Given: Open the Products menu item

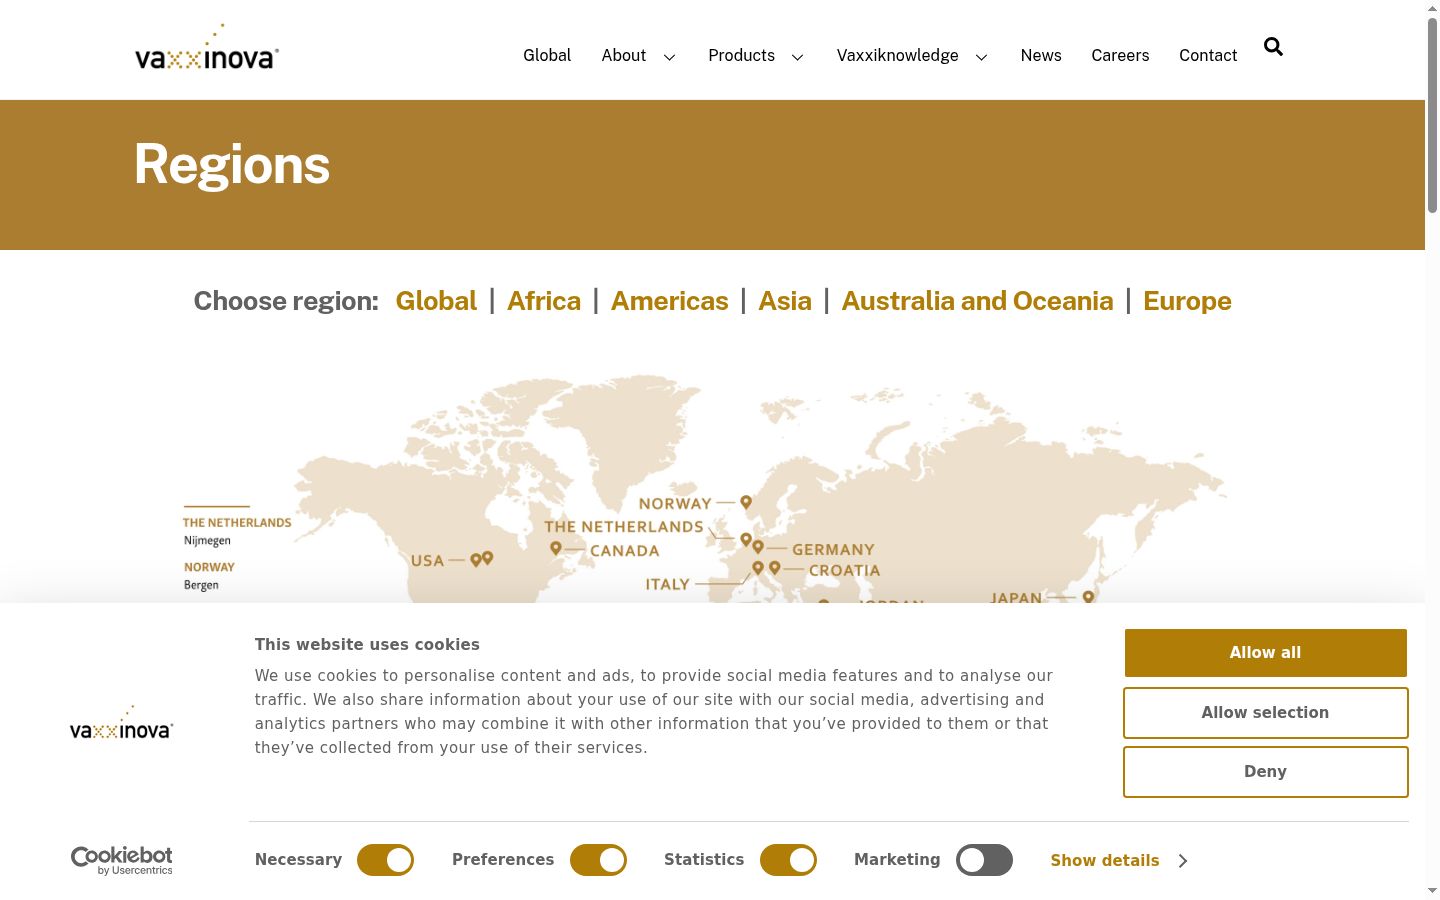Looking at the screenshot, I should pyautogui.click(x=742, y=55).
